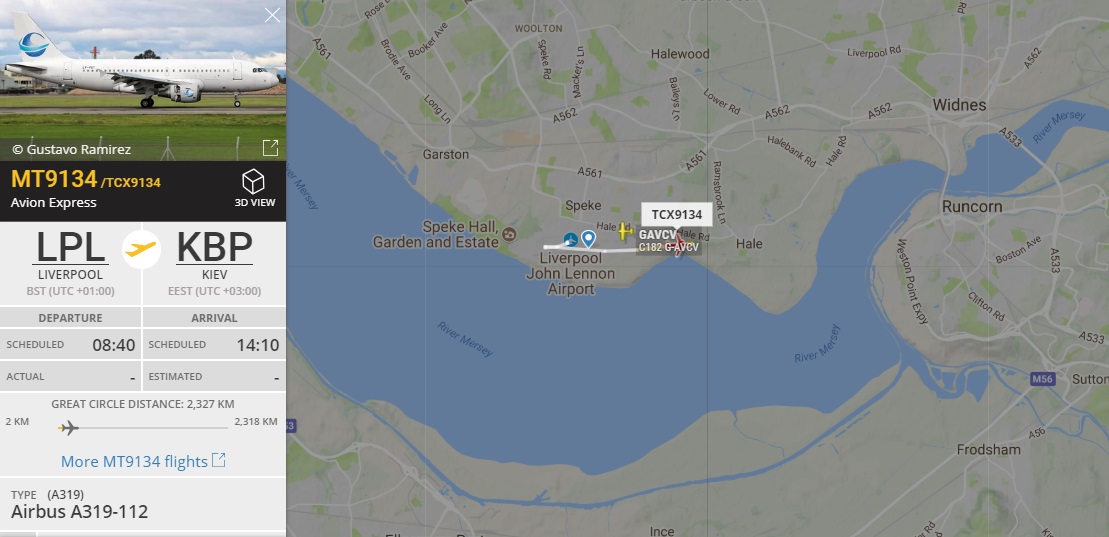Click the blue airport marker icon
The image size is (1109, 537).
pyautogui.click(x=571, y=239)
